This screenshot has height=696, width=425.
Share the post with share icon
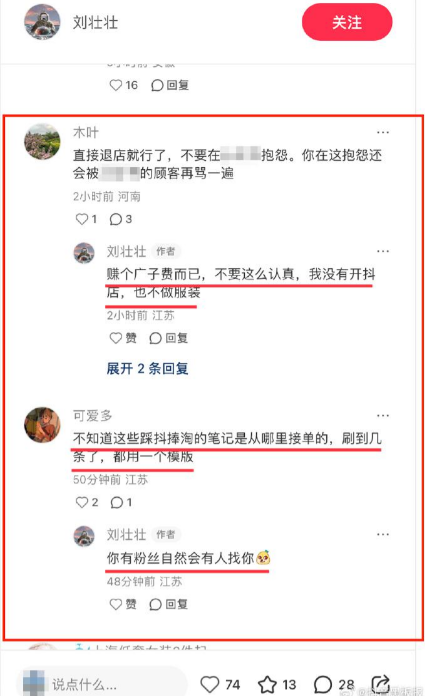pos(381,684)
